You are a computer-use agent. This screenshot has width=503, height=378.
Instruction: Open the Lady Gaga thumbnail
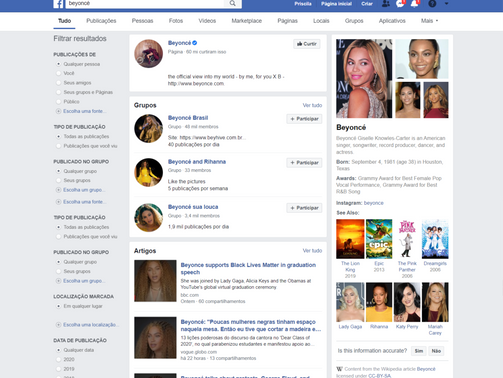pyautogui.click(x=350, y=302)
